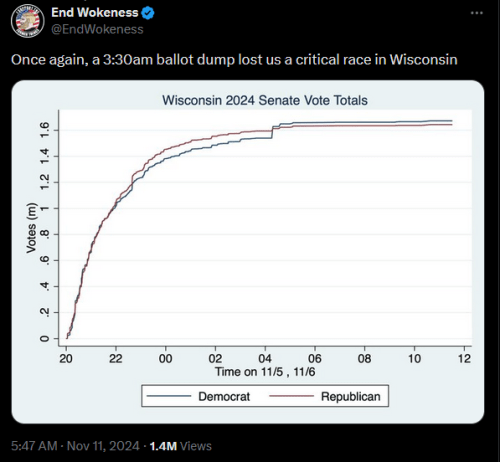Click the Votes (m) y-axis label
Image resolution: width=500 pixels, height=462 pixels.
click(31, 228)
